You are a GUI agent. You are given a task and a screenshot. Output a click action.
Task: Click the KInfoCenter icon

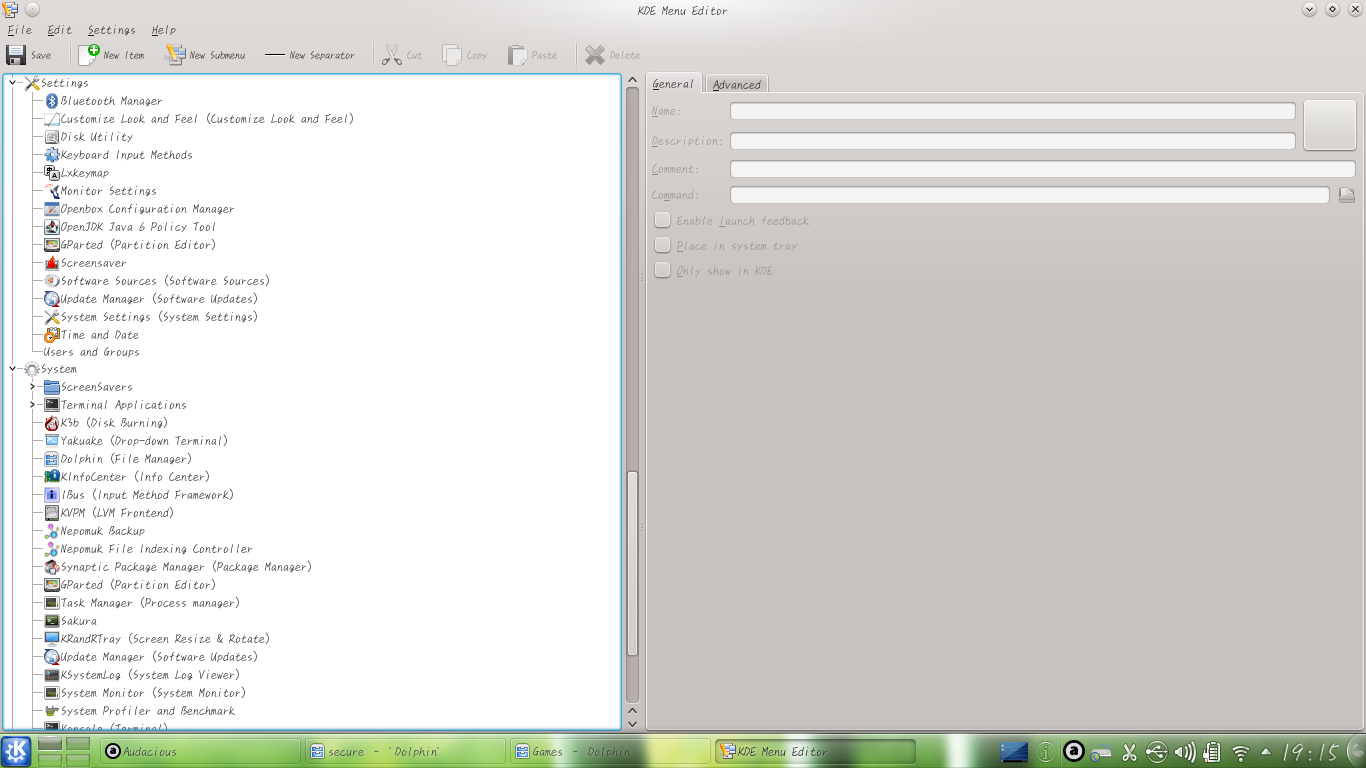pyautogui.click(x=52, y=477)
